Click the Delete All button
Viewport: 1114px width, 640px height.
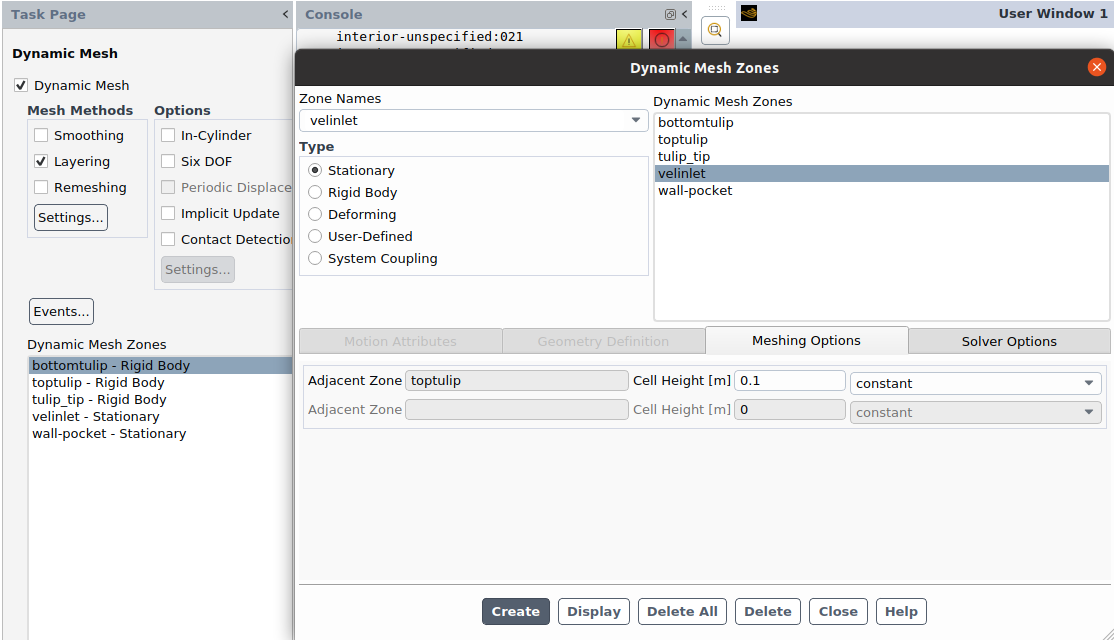pos(682,612)
